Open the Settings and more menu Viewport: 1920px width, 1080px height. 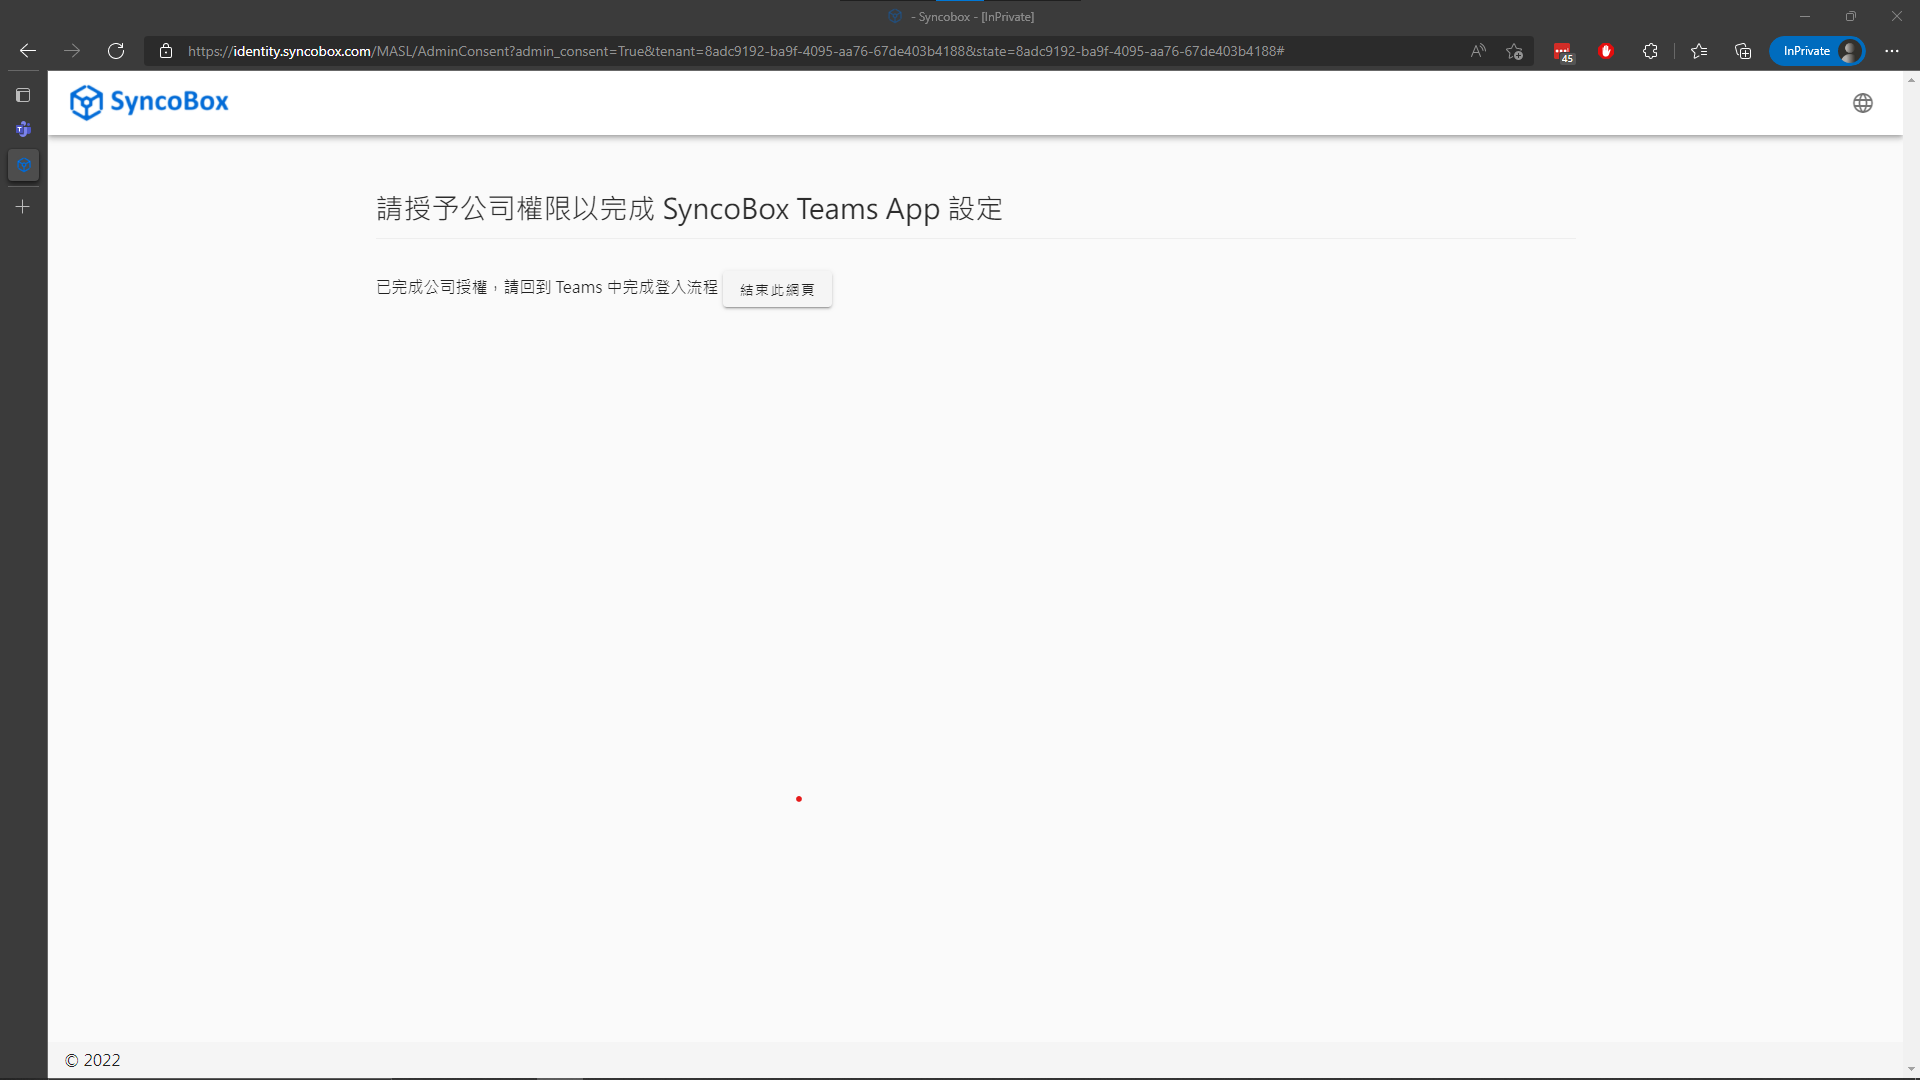[1892, 51]
